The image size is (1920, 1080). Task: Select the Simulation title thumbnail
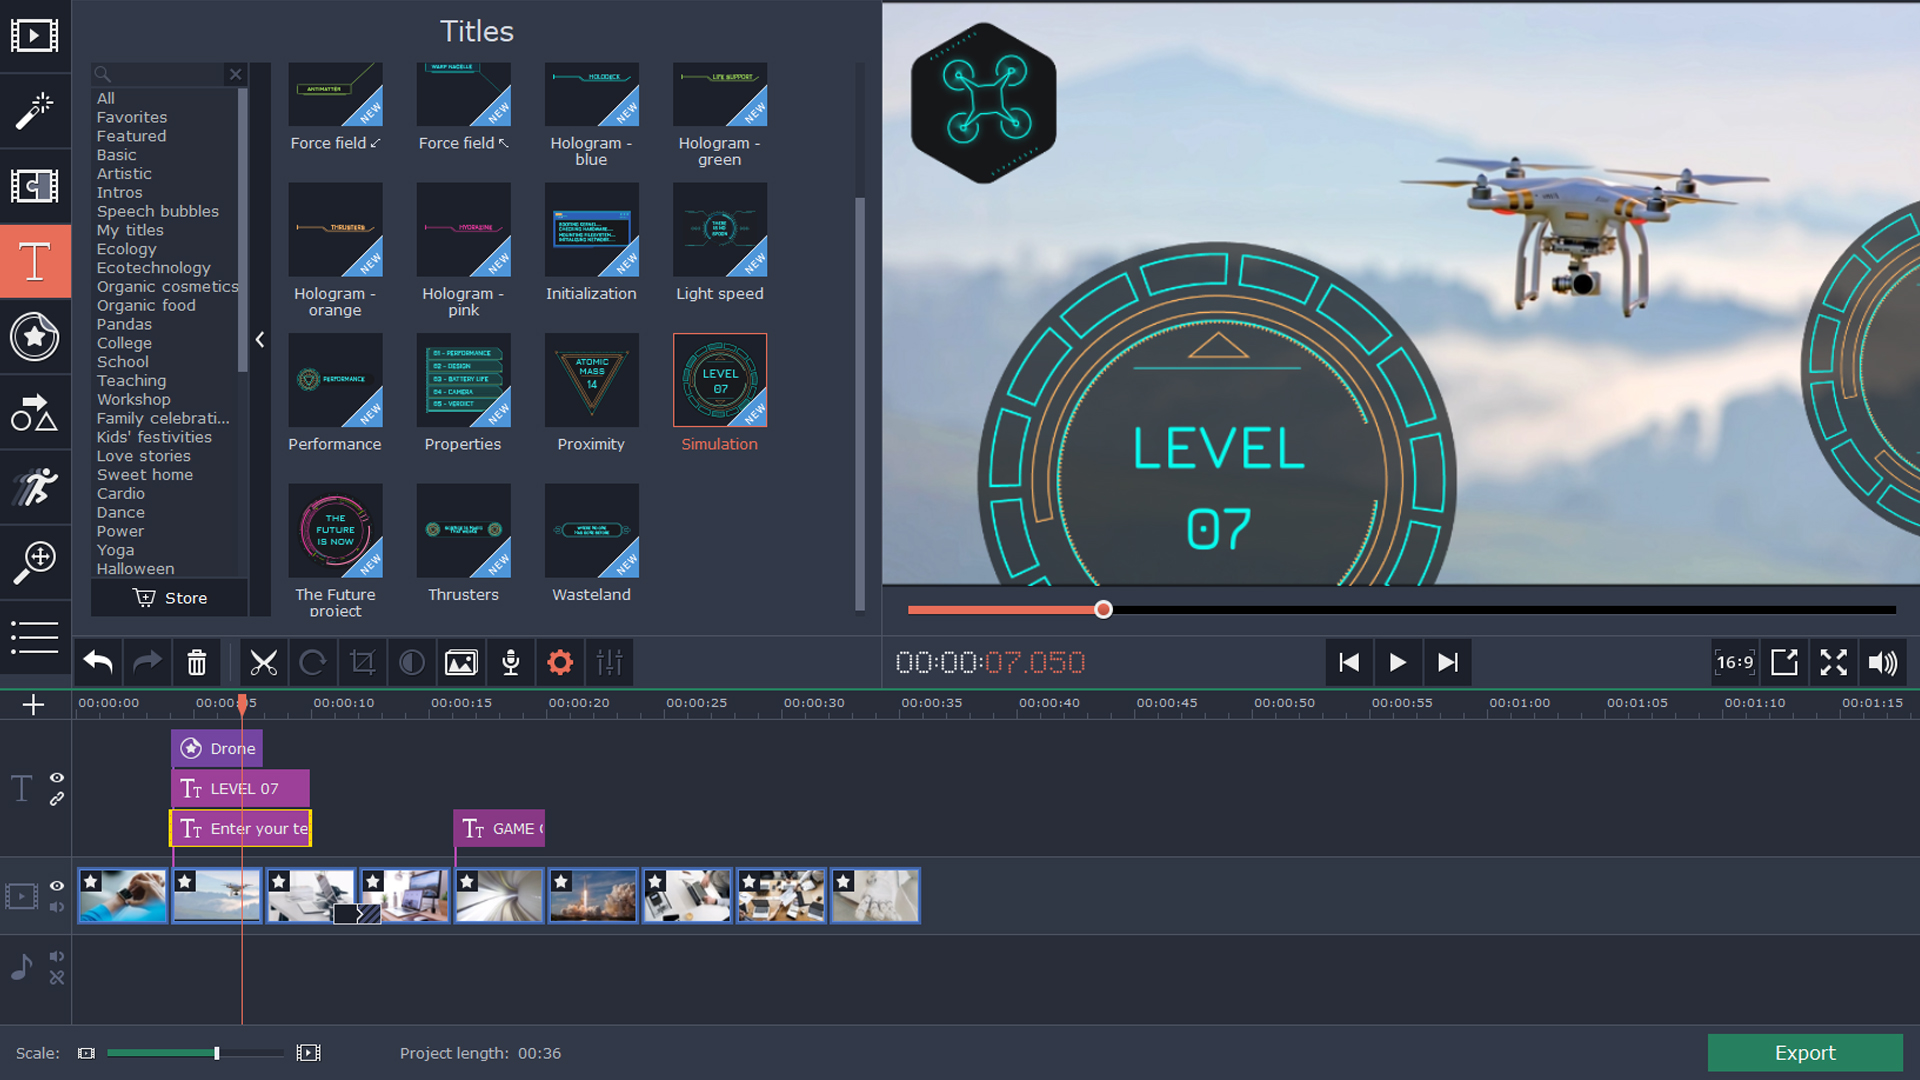719,380
